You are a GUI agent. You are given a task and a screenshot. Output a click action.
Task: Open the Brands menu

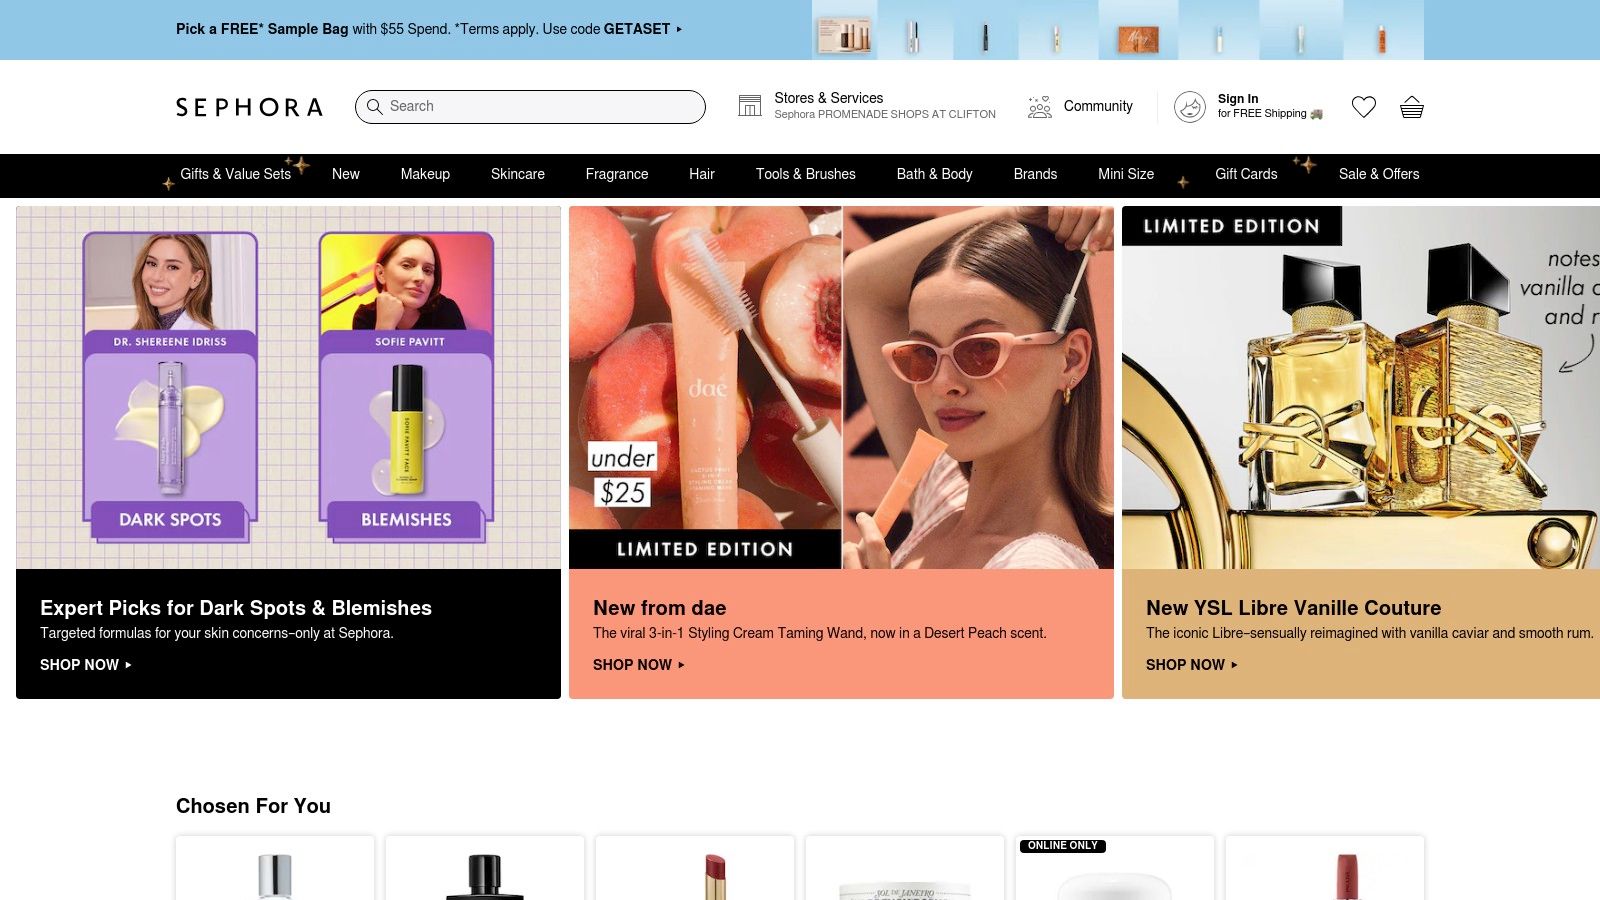coord(1035,174)
